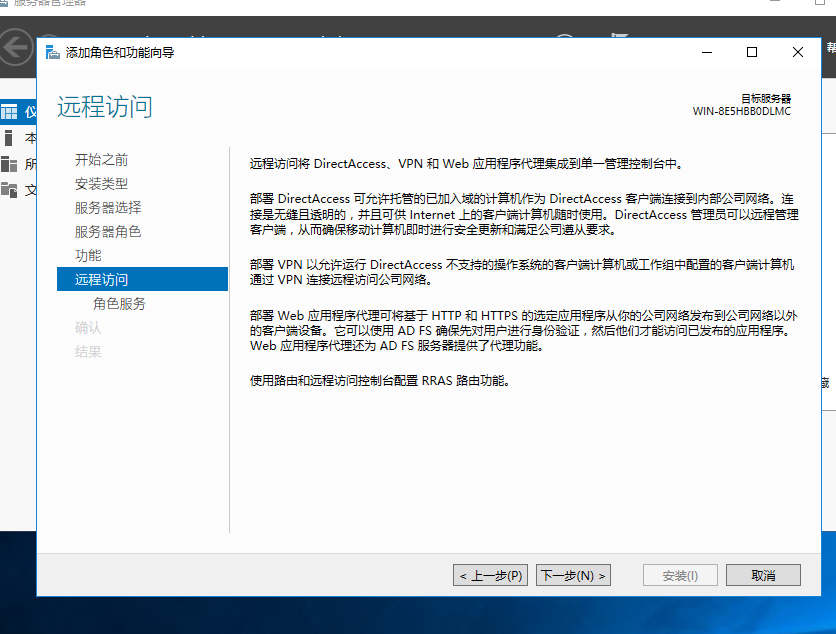836x634 pixels.
Task: Click the 安装 (Install) button
Action: [679, 575]
